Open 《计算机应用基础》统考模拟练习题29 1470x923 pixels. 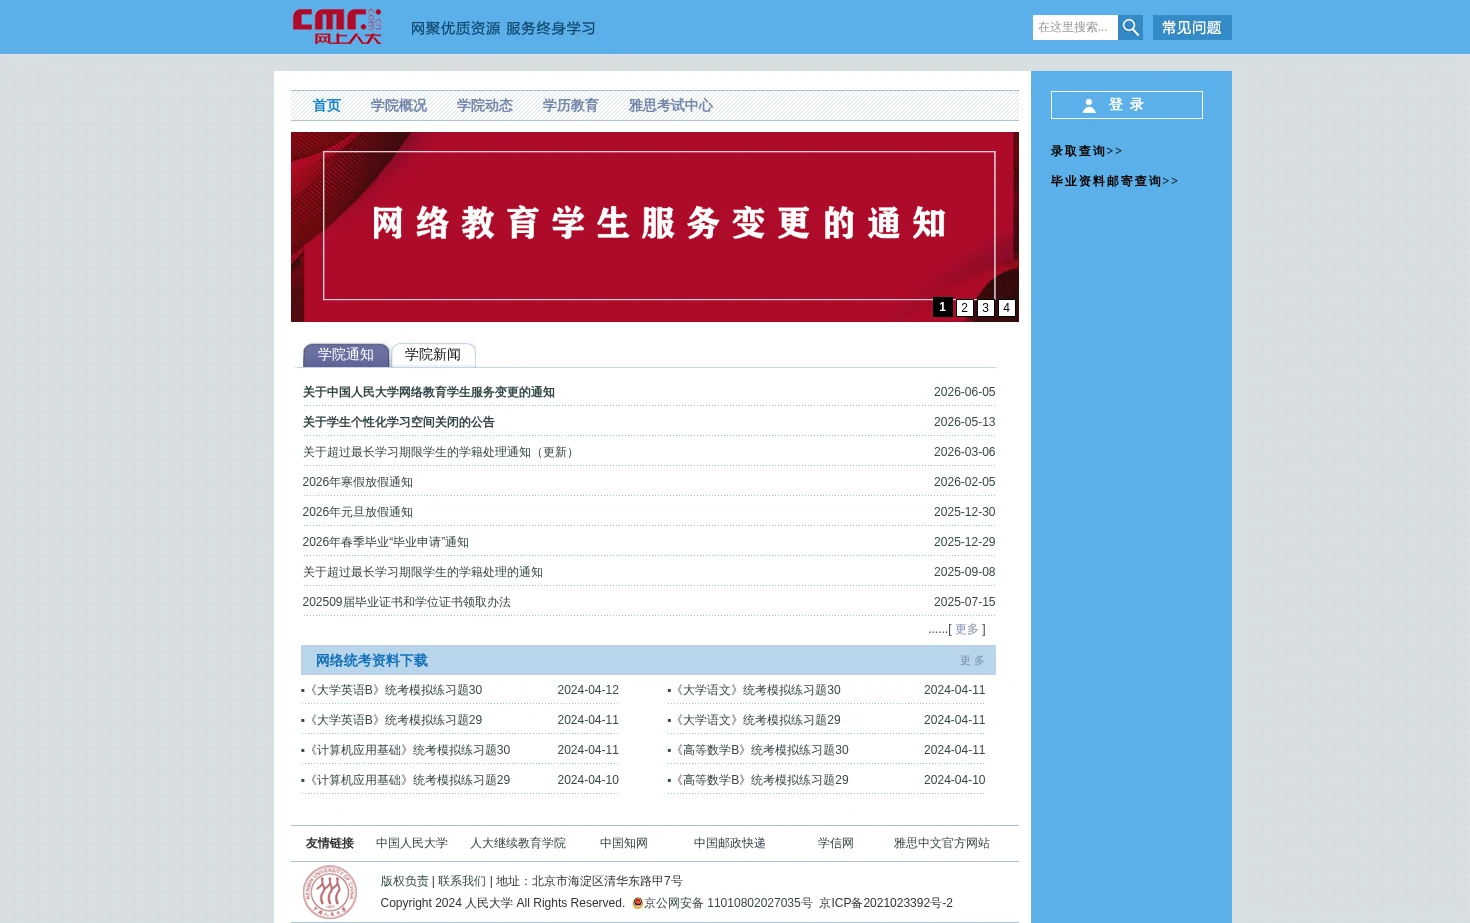click(407, 780)
